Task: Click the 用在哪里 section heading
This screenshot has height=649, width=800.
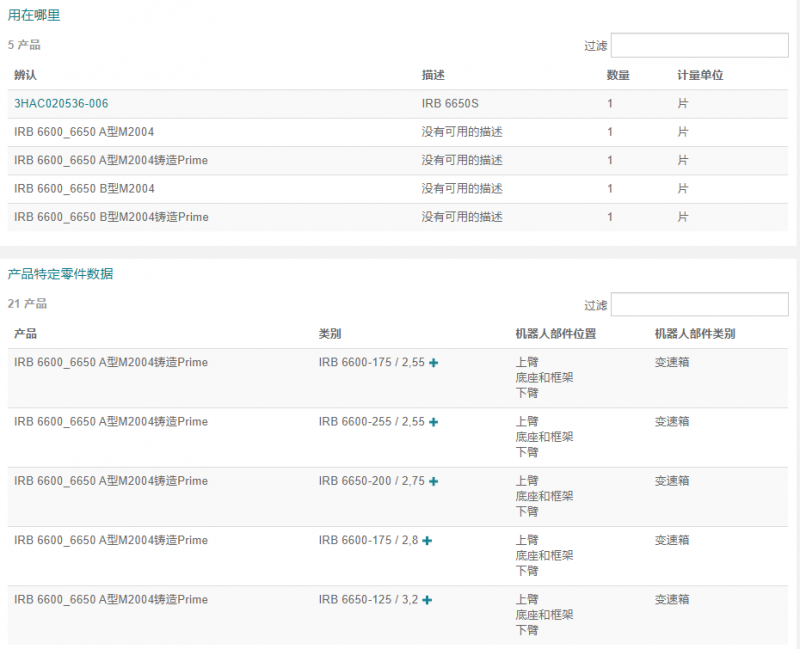Action: click(34, 15)
